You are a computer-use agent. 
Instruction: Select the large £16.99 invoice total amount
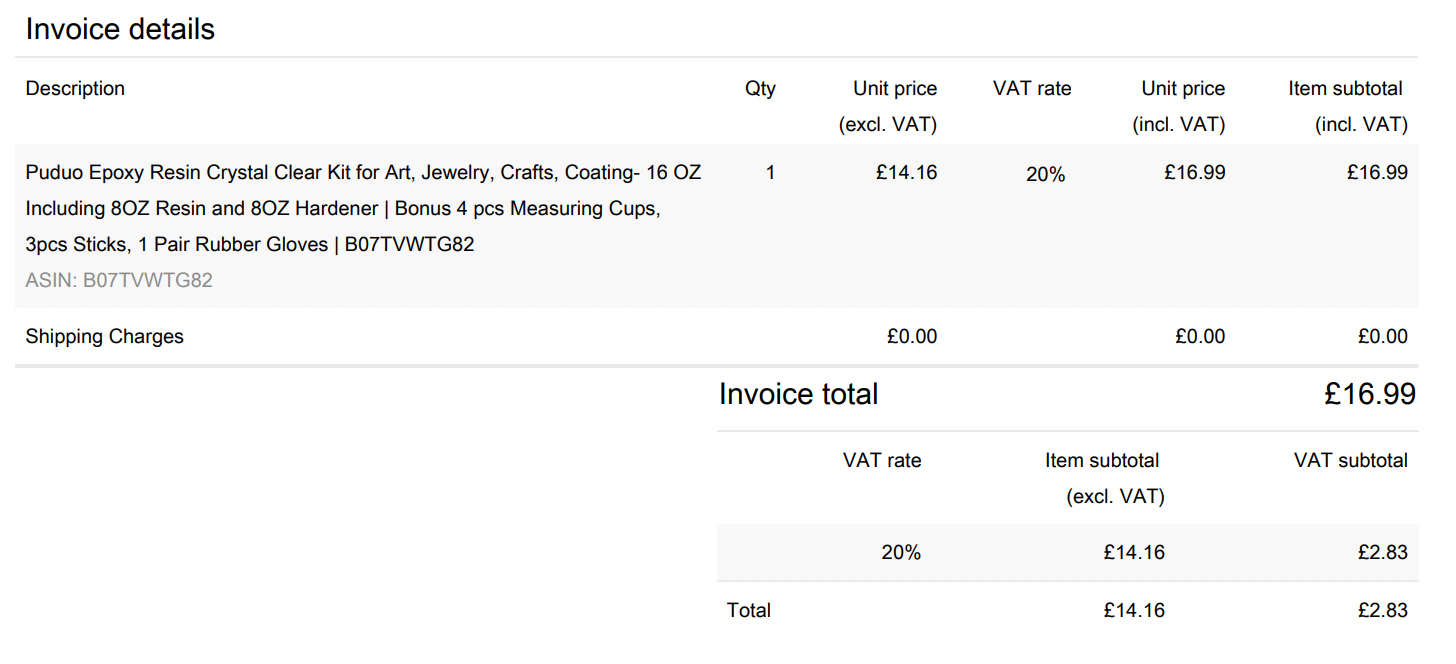point(1370,394)
